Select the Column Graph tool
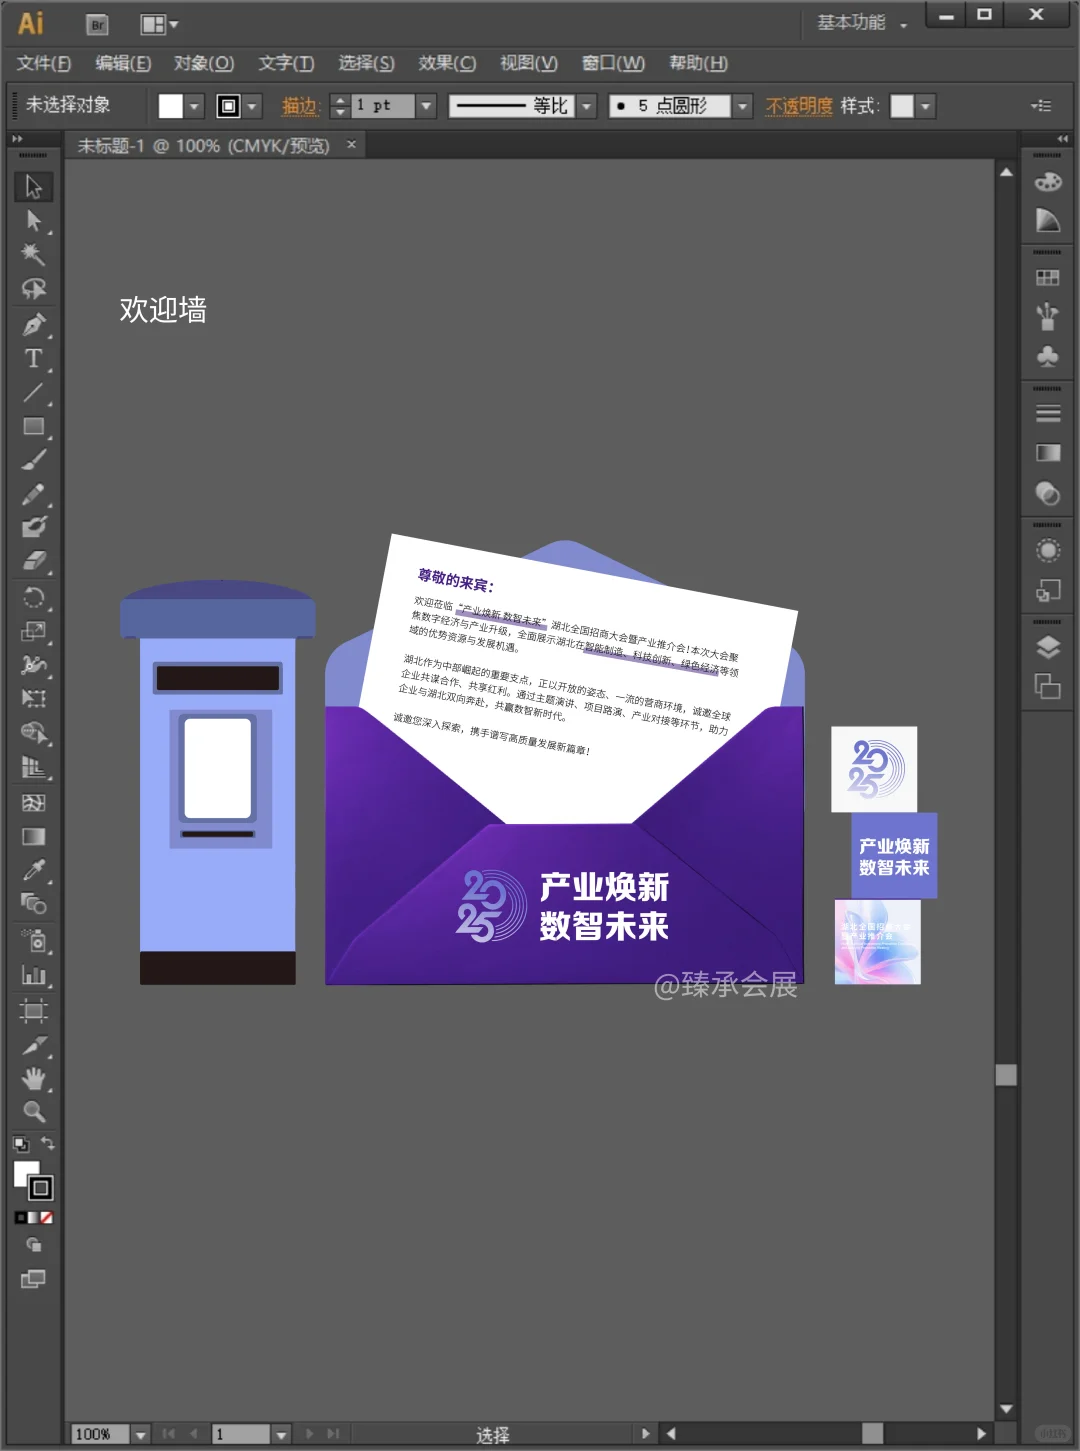Image resolution: width=1080 pixels, height=1451 pixels. (33, 975)
